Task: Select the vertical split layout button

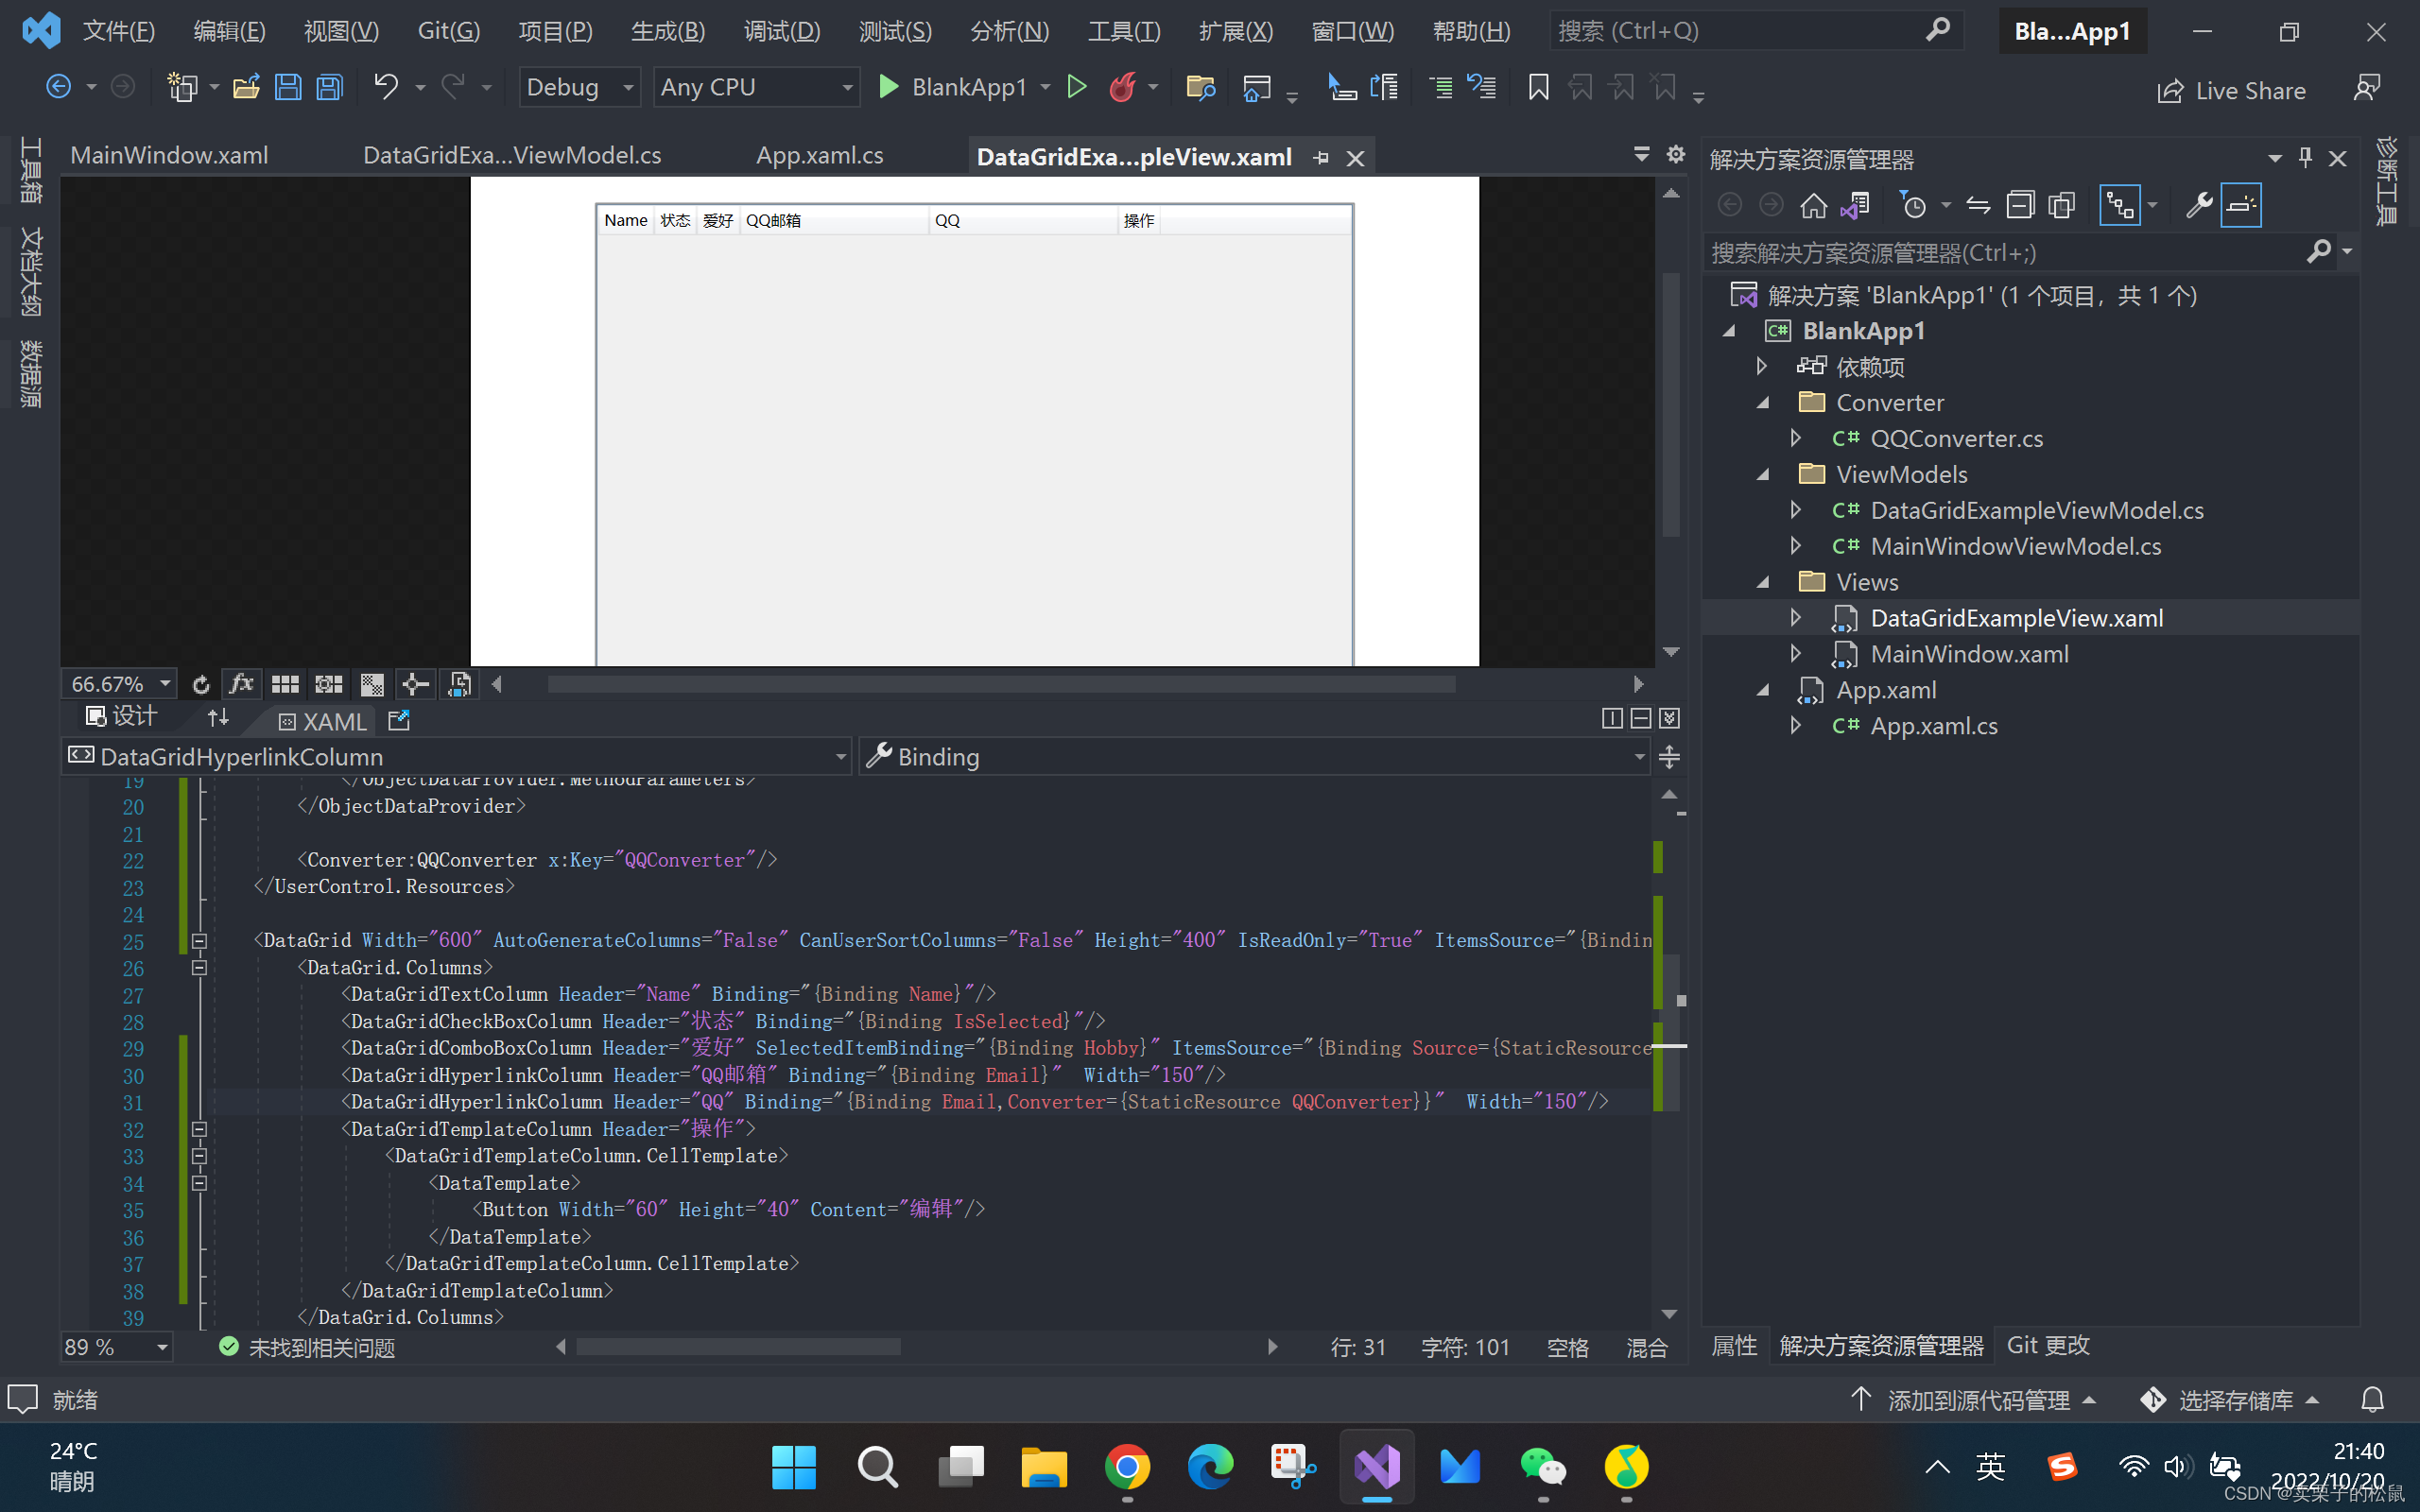Action: click(1611, 718)
